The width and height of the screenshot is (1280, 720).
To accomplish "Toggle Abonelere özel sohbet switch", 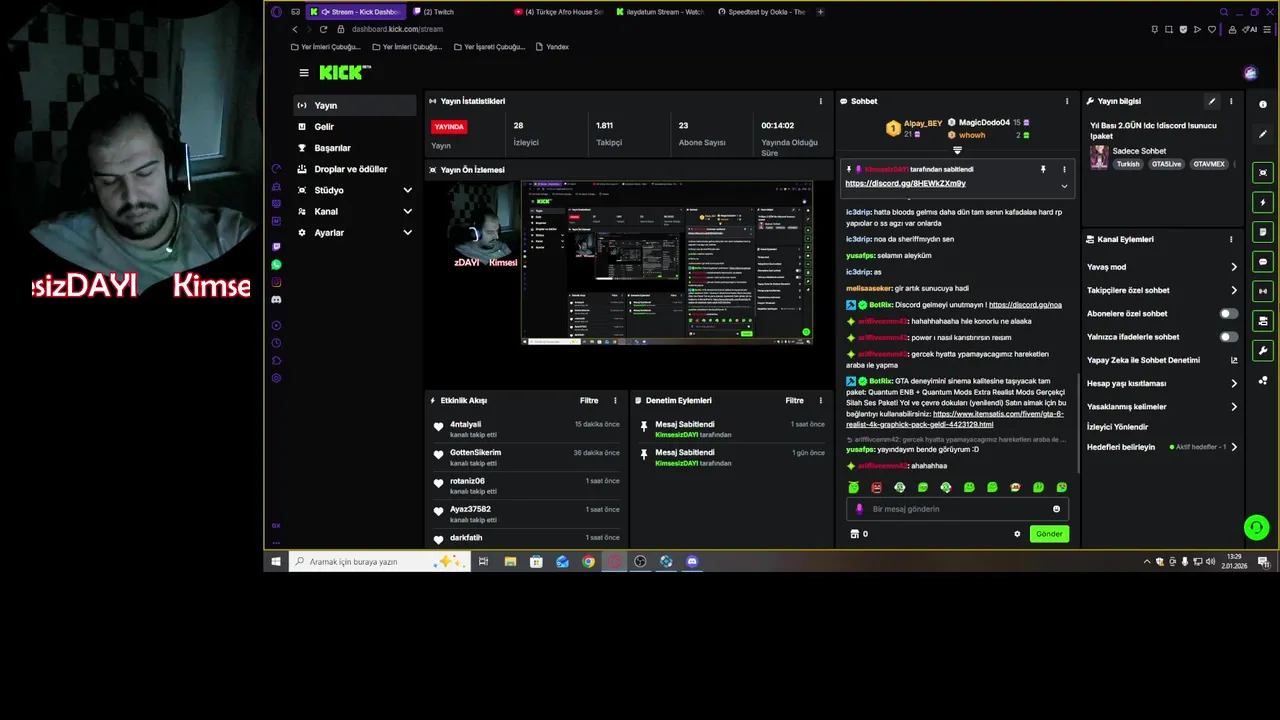I will 1229,314.
